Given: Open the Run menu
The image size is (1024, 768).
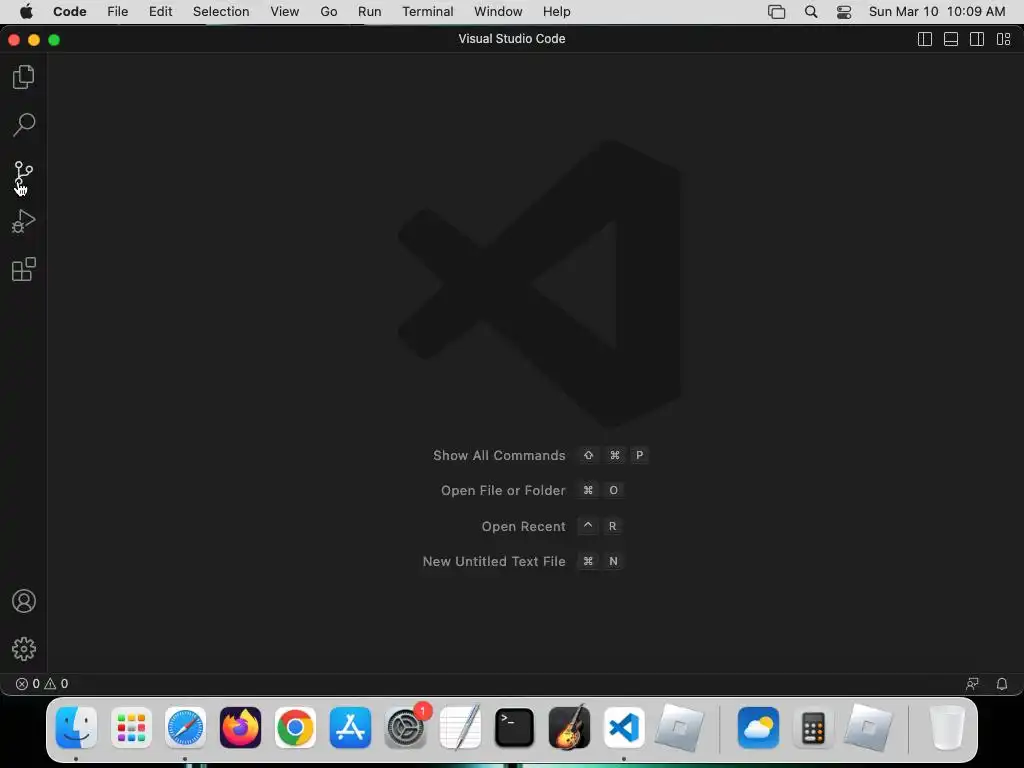Looking at the screenshot, I should [370, 12].
